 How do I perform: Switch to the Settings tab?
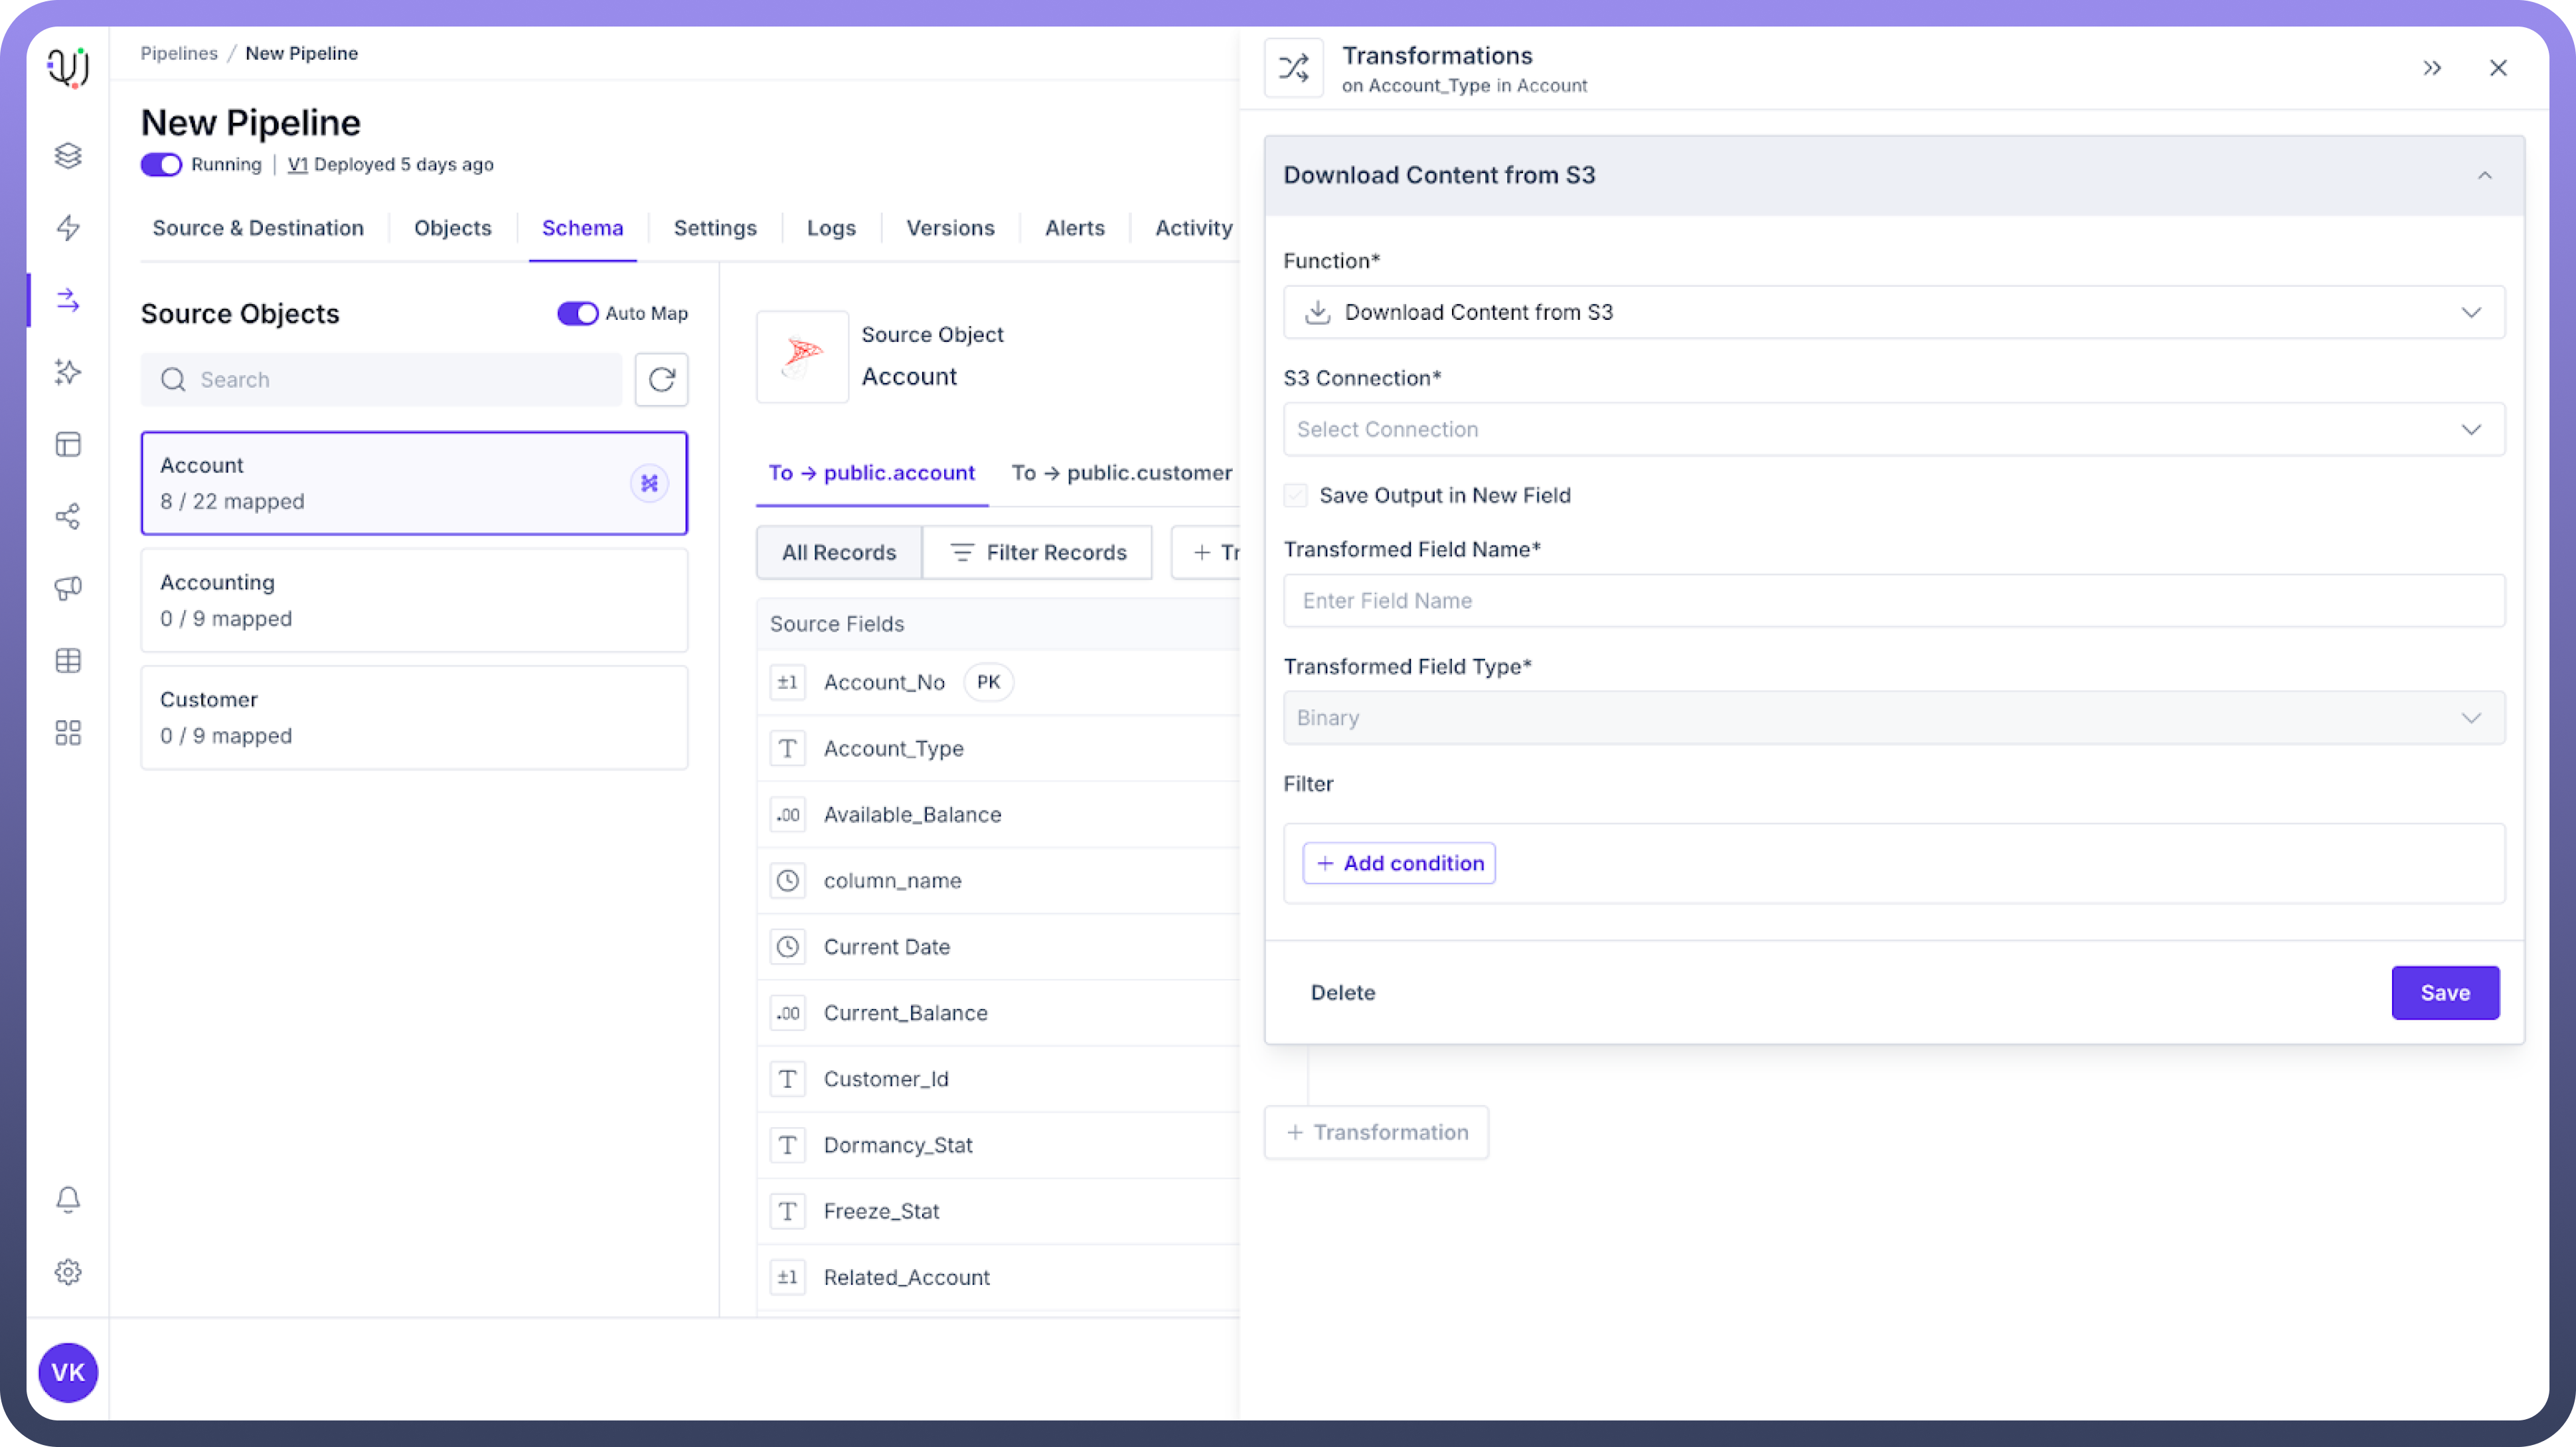[715, 228]
